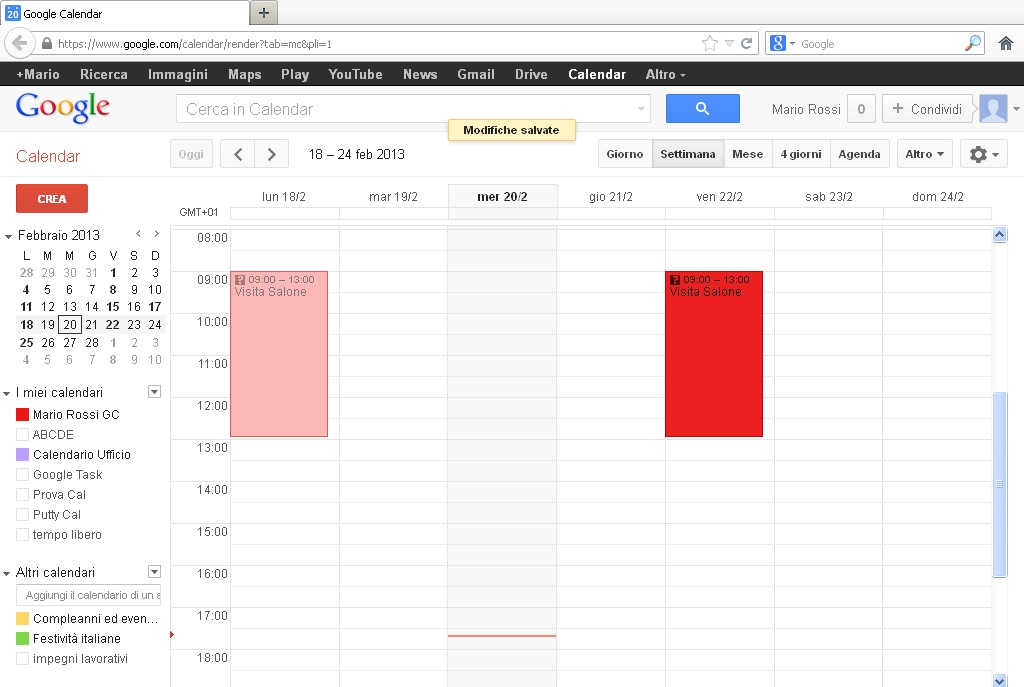Go to the next week arrow

[272, 154]
